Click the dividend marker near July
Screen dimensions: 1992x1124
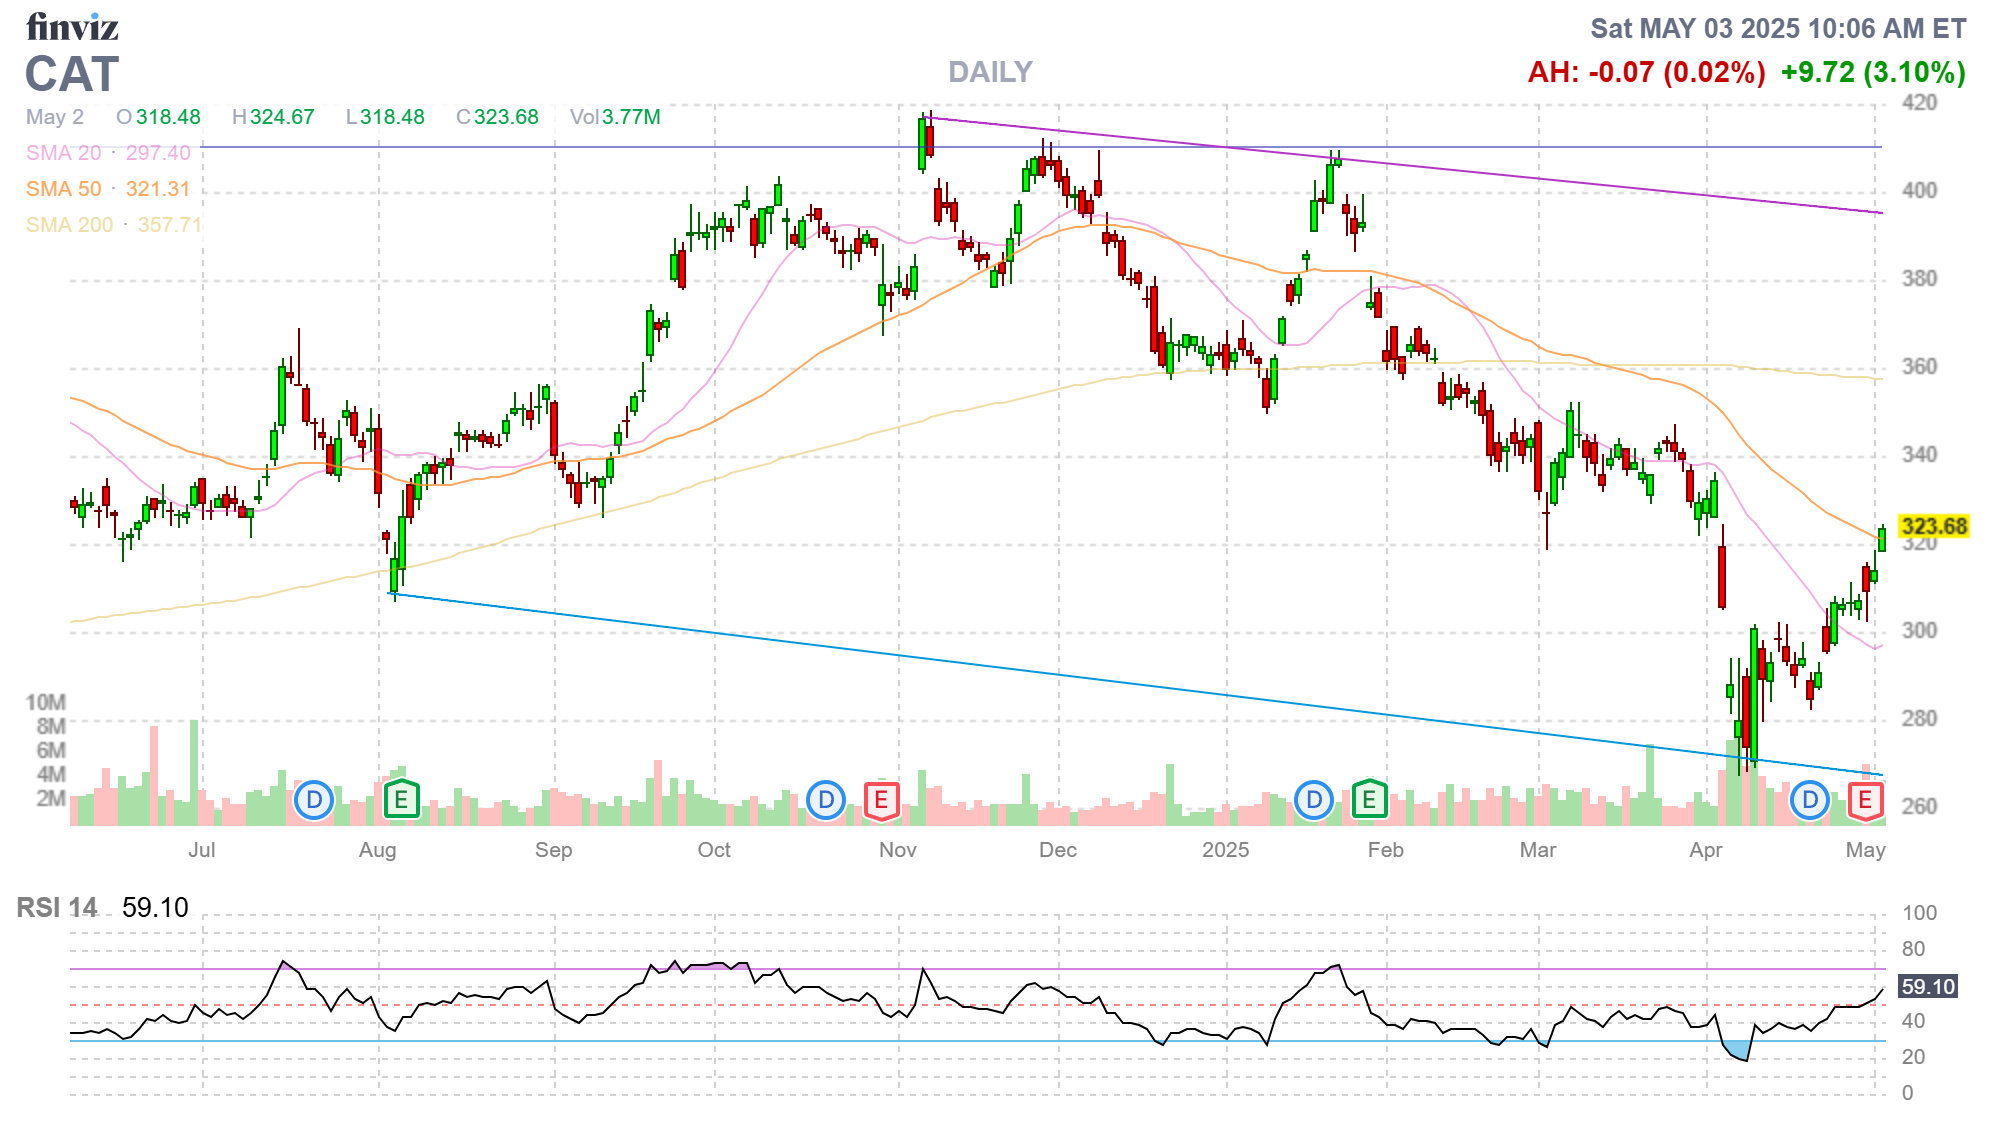(x=314, y=800)
